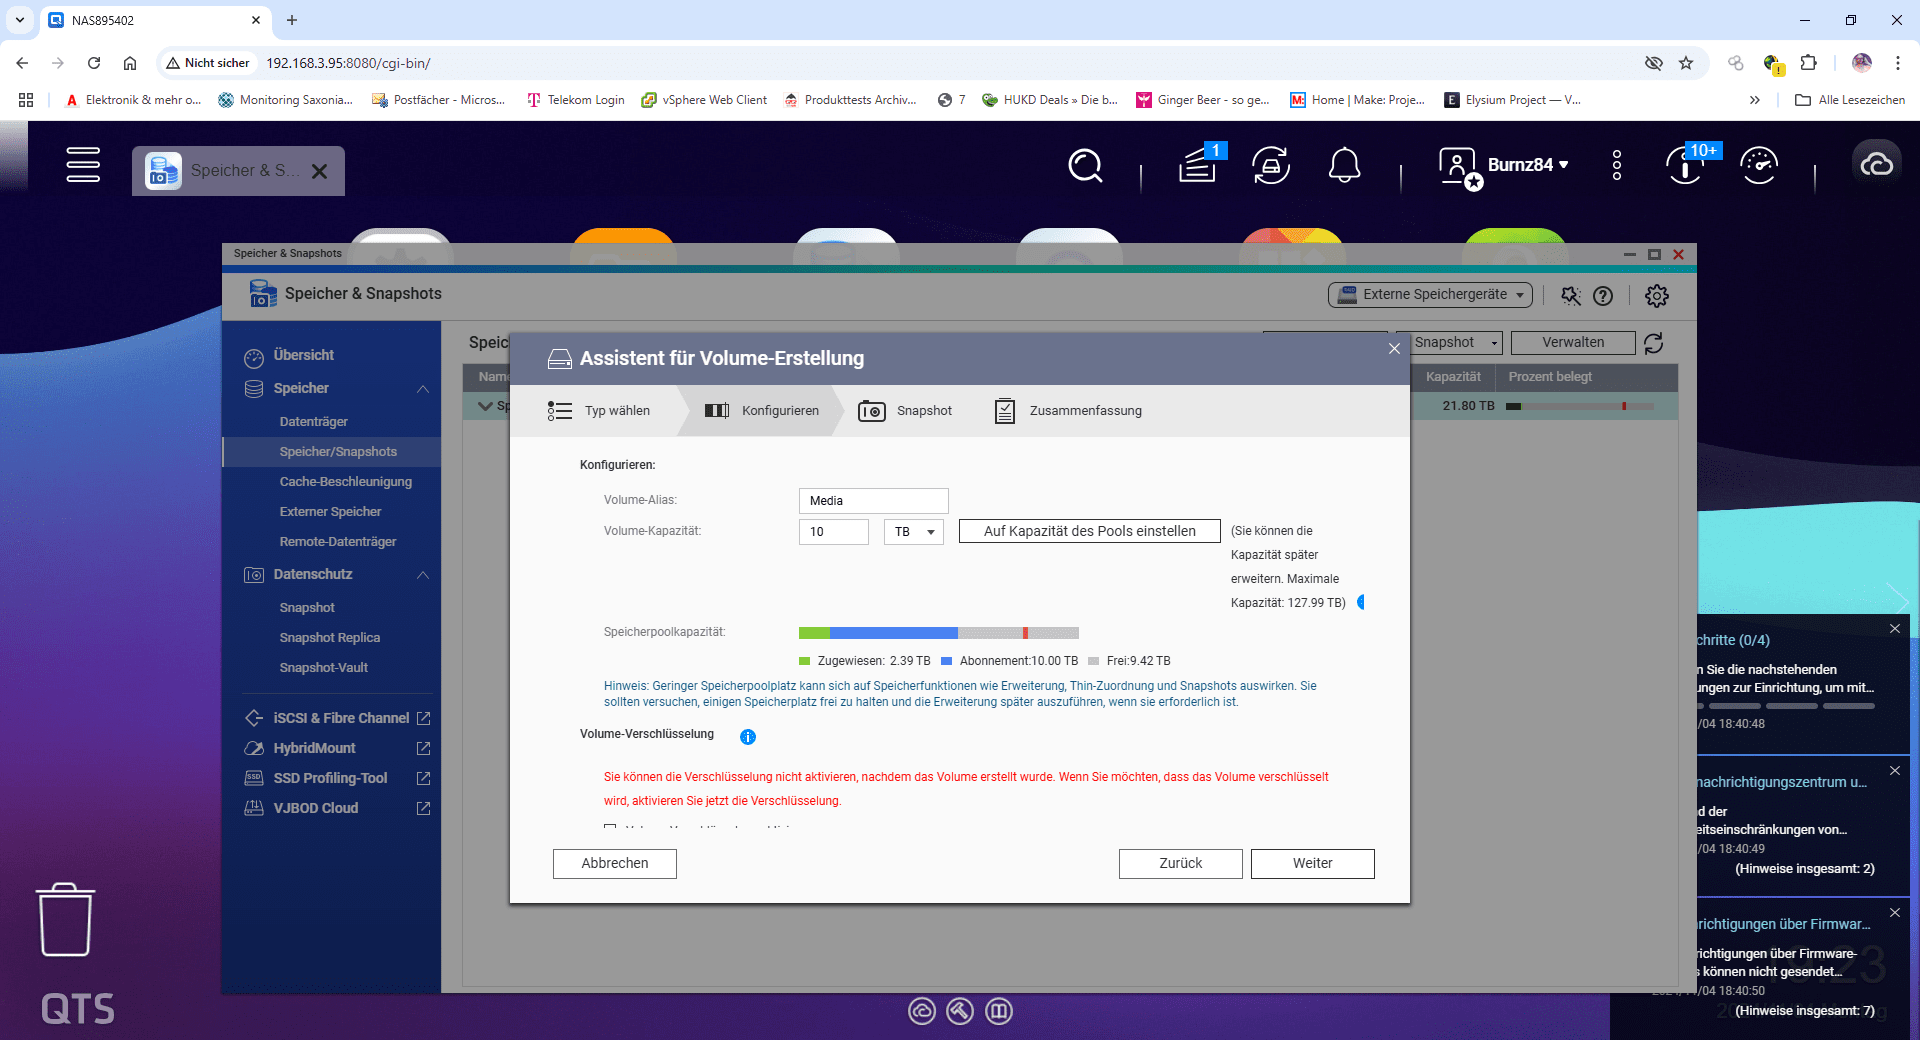1920x1040 pixels.
Task: Launch SSD Profiling-Tool external link icon
Action: tap(423, 778)
